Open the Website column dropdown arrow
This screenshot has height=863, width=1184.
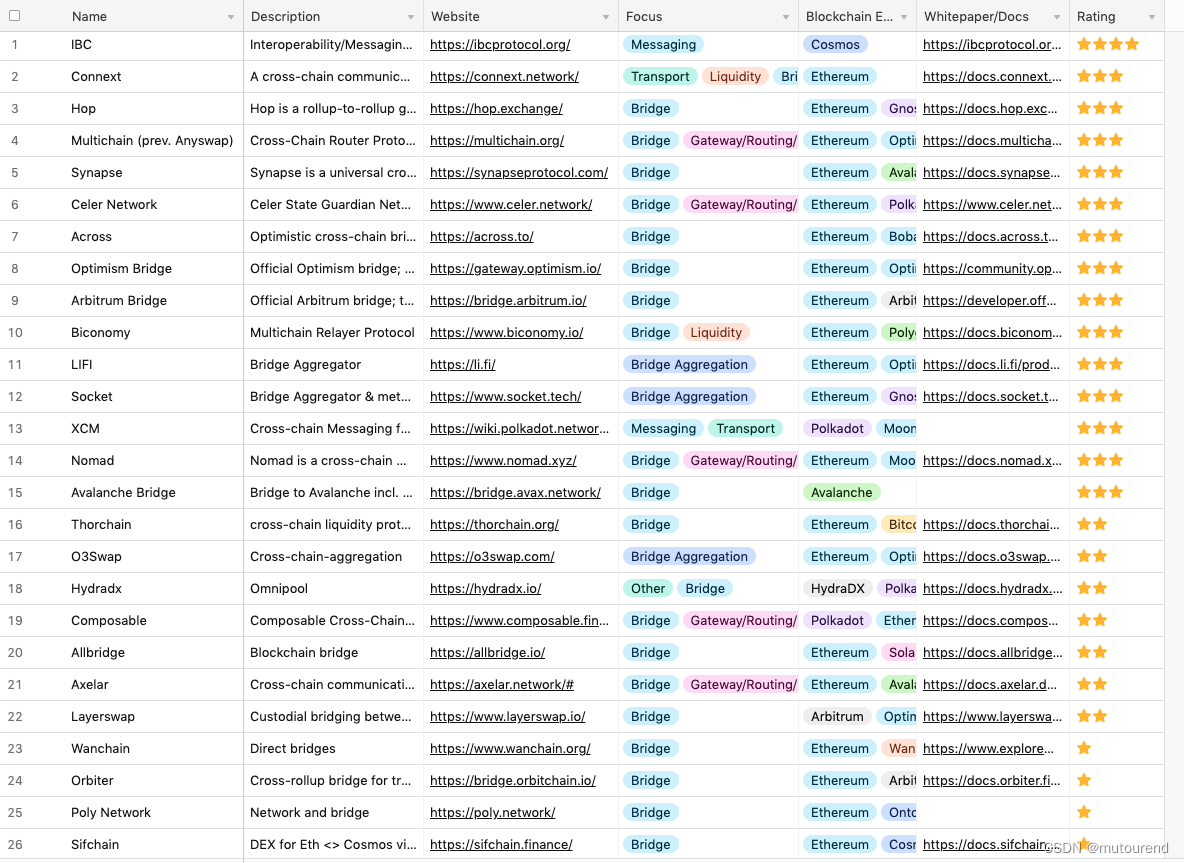click(x=606, y=17)
